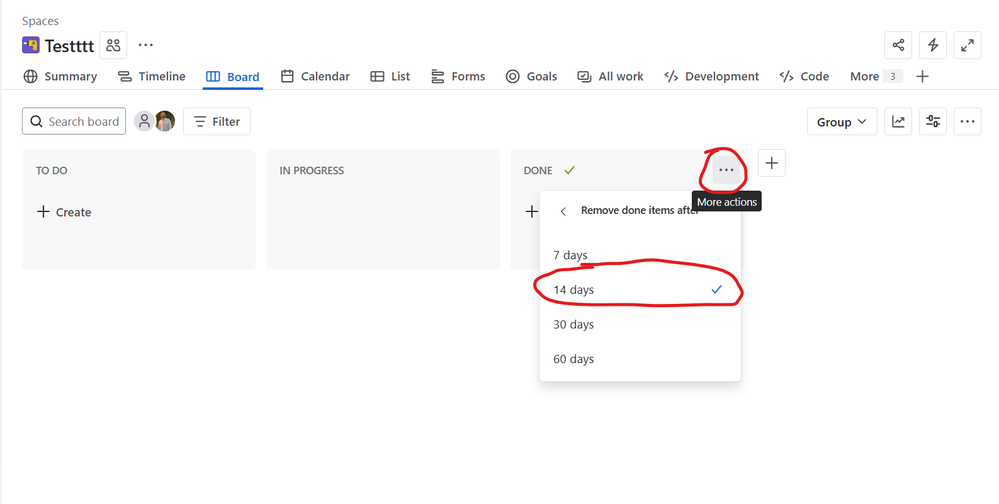
Task: Open project more options next to Testttt title
Action: [146, 45]
